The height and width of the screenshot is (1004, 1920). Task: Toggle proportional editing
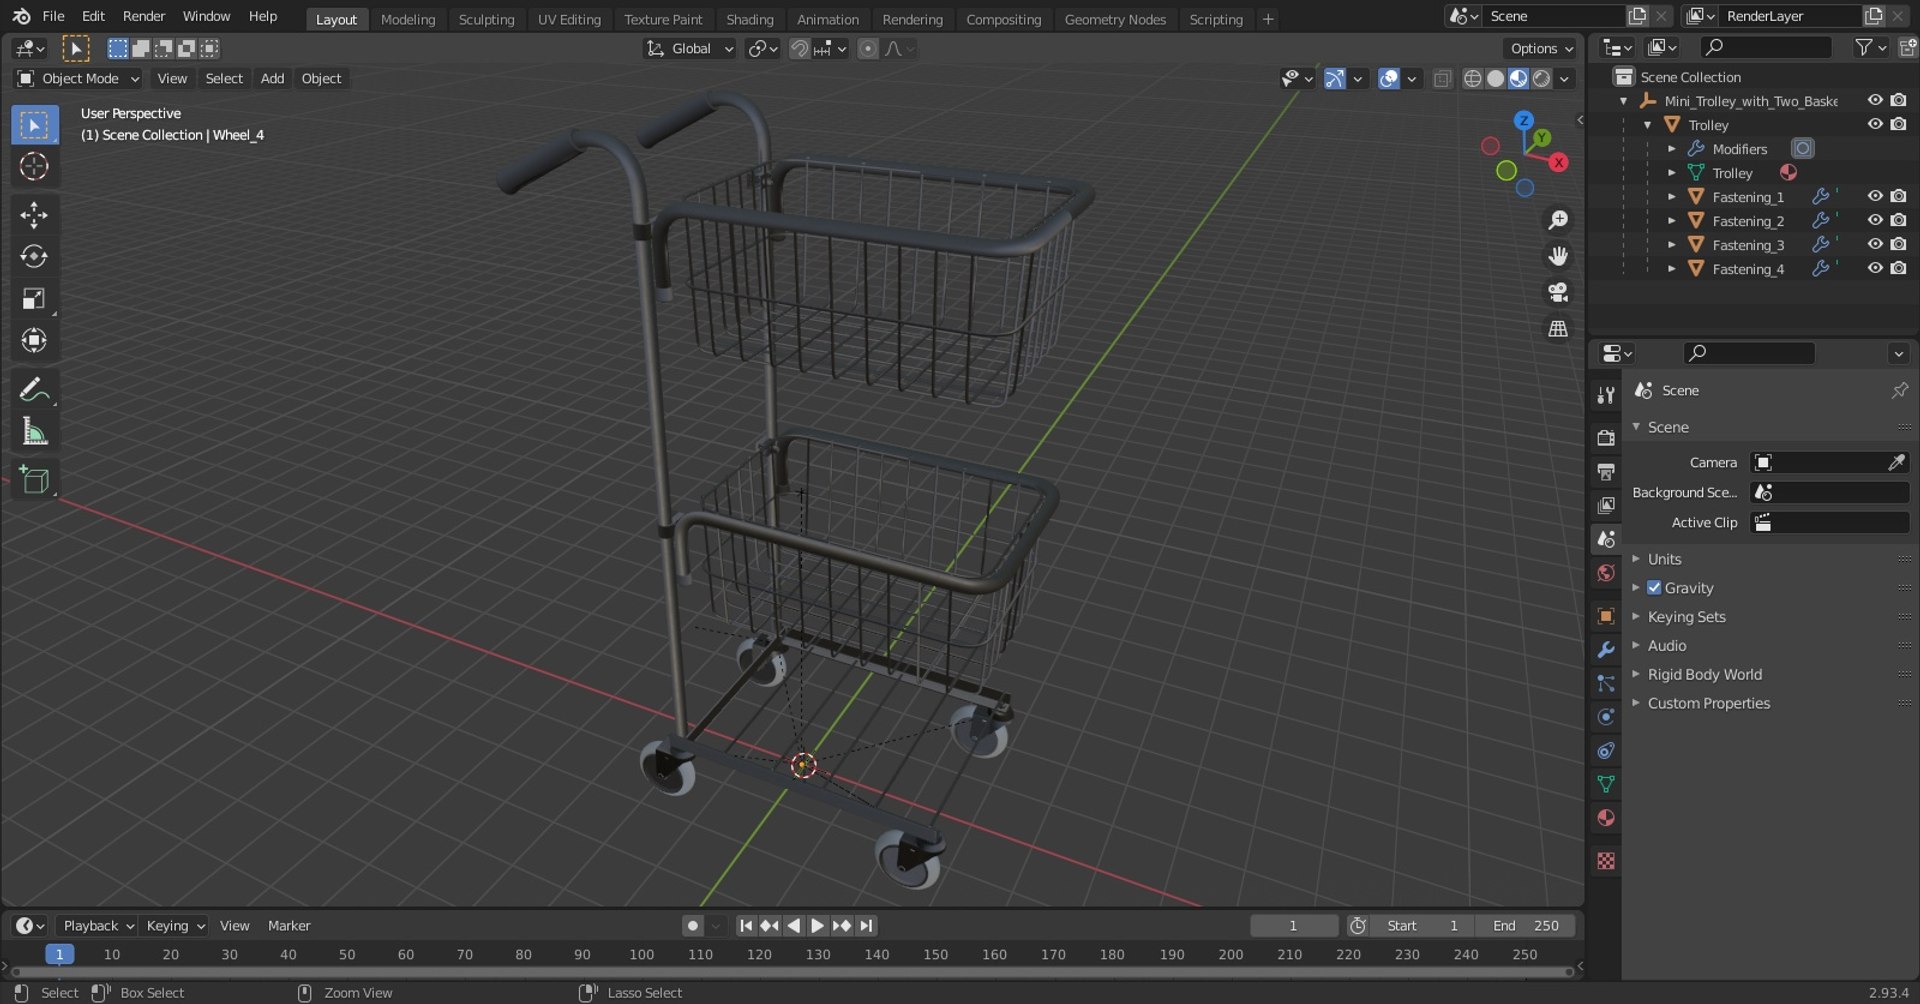(x=868, y=48)
